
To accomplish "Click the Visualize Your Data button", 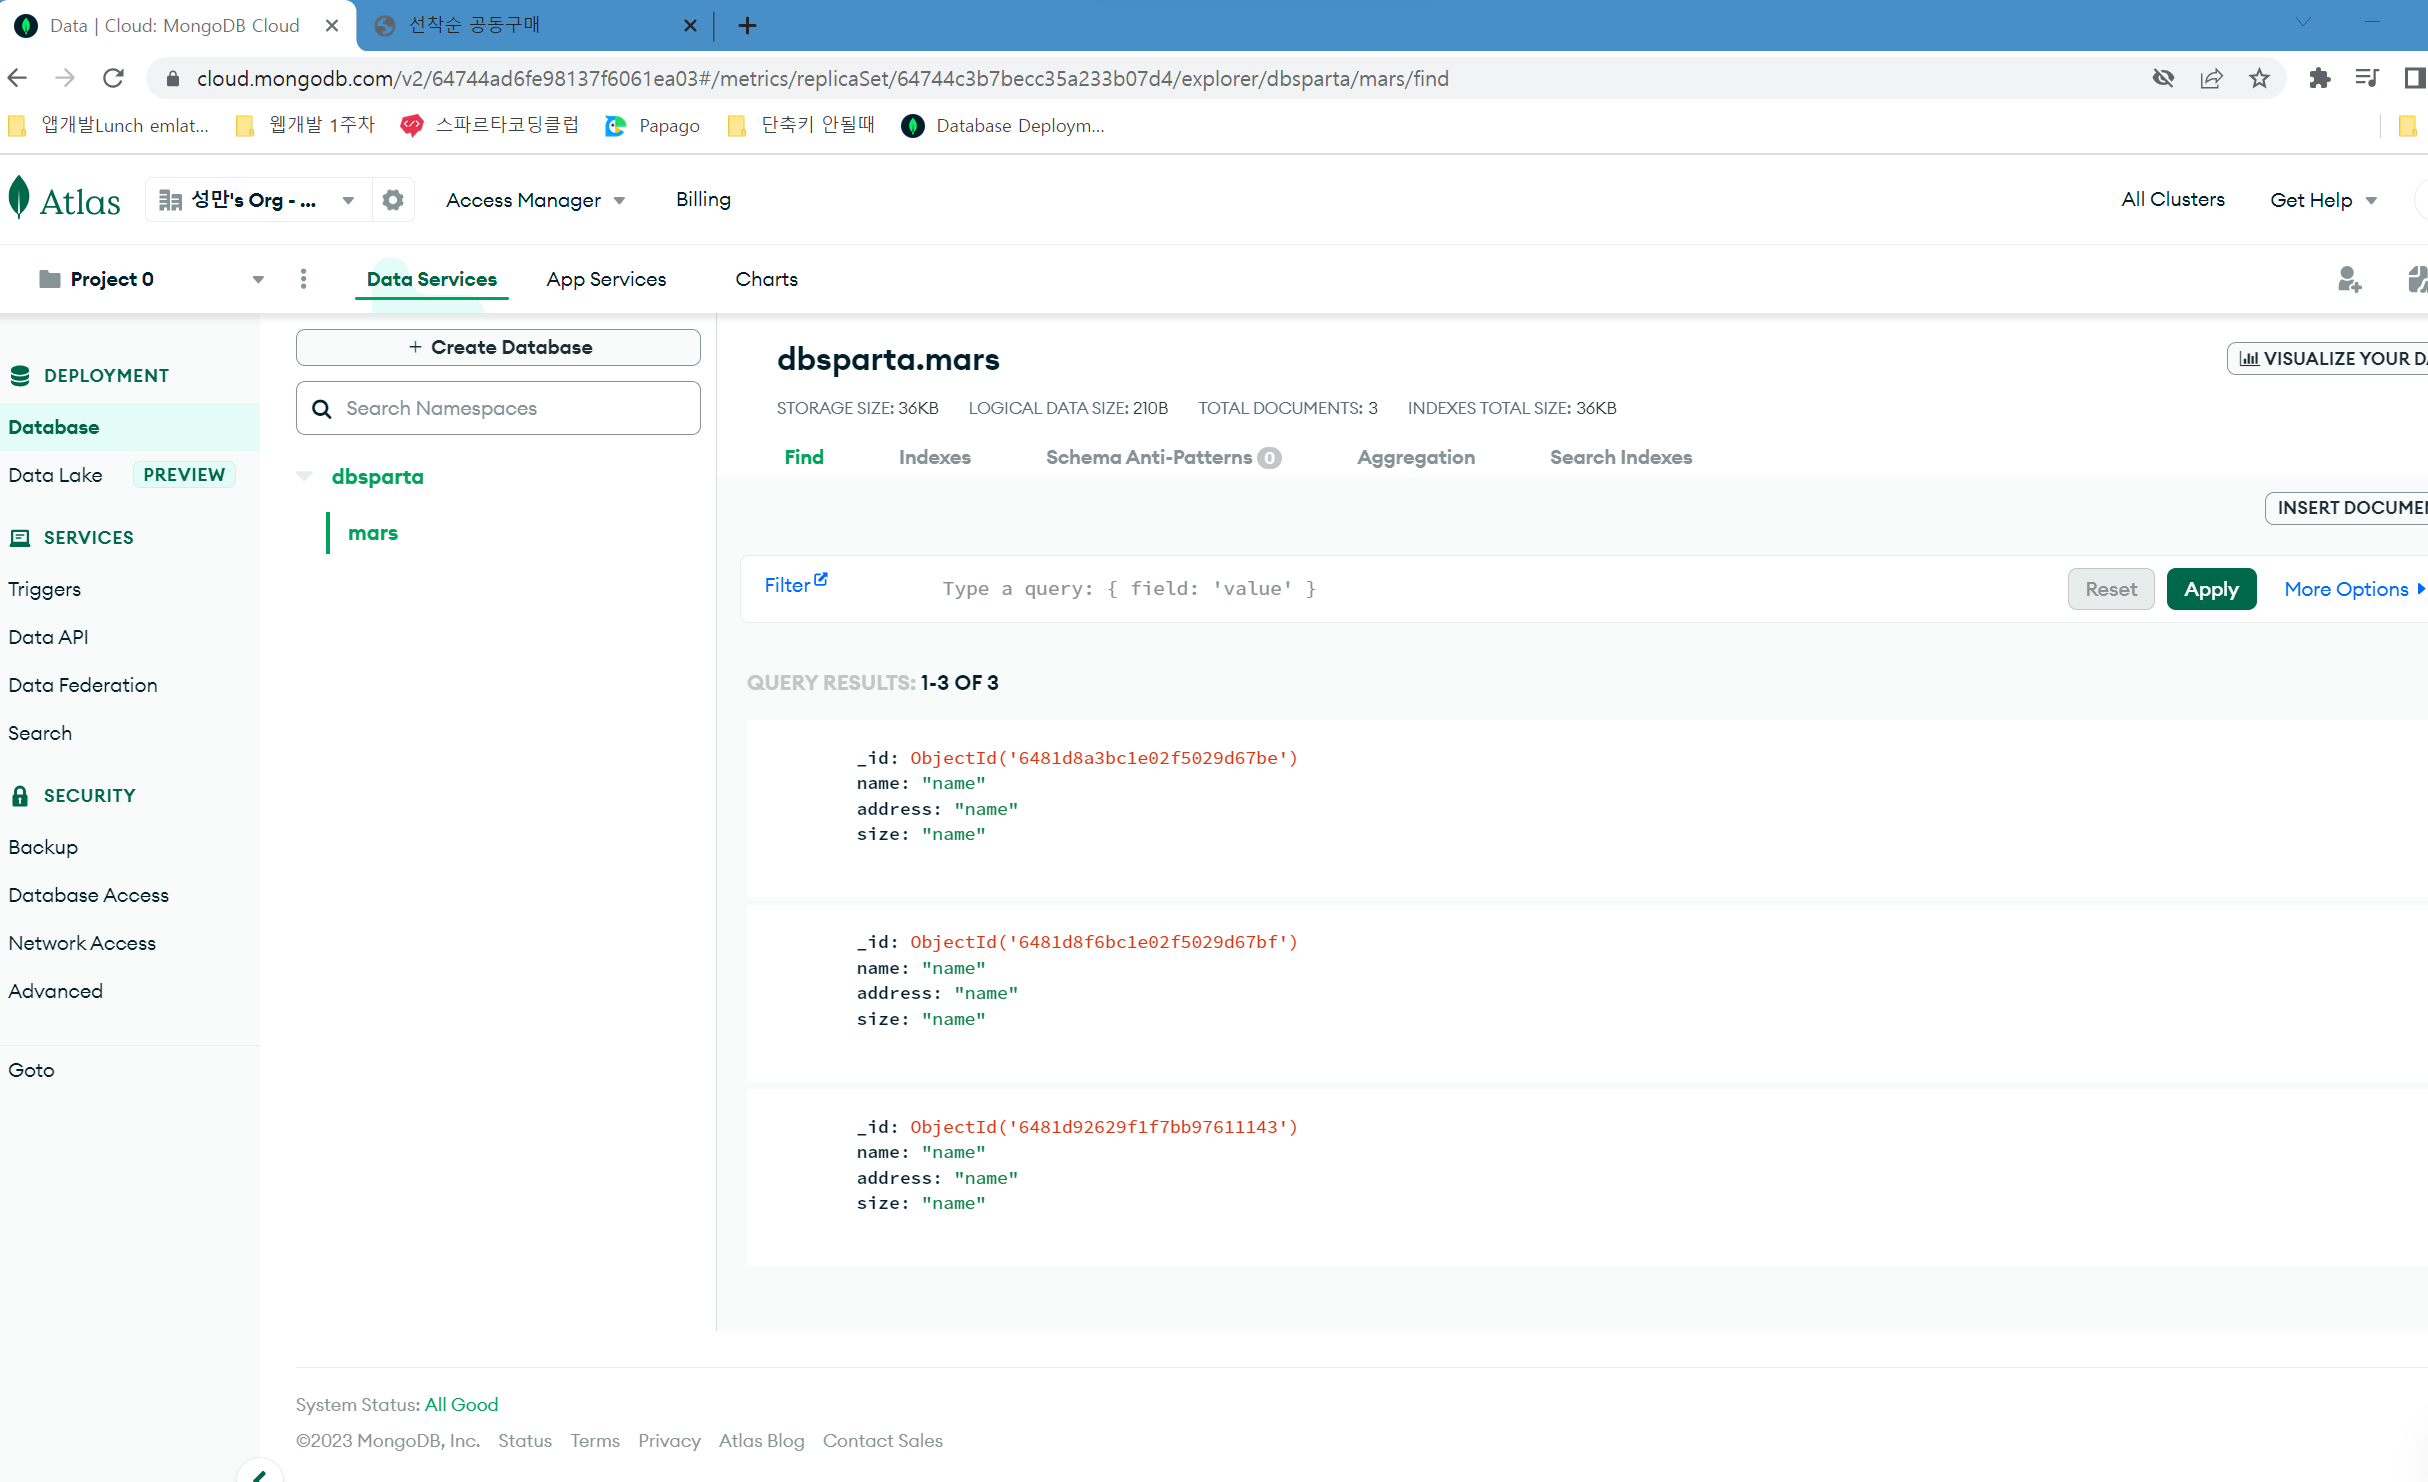I will 2328,358.
